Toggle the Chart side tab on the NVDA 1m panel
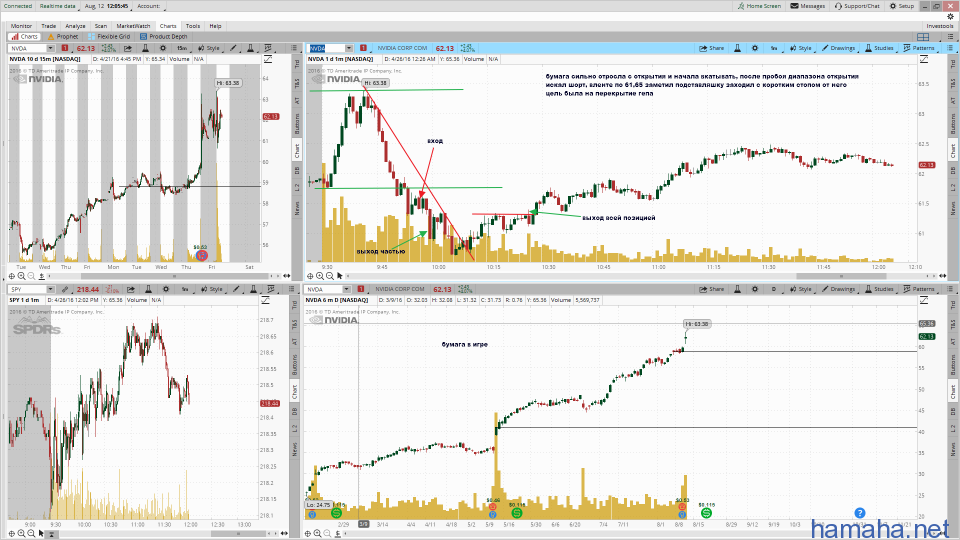 pyautogui.click(x=952, y=150)
